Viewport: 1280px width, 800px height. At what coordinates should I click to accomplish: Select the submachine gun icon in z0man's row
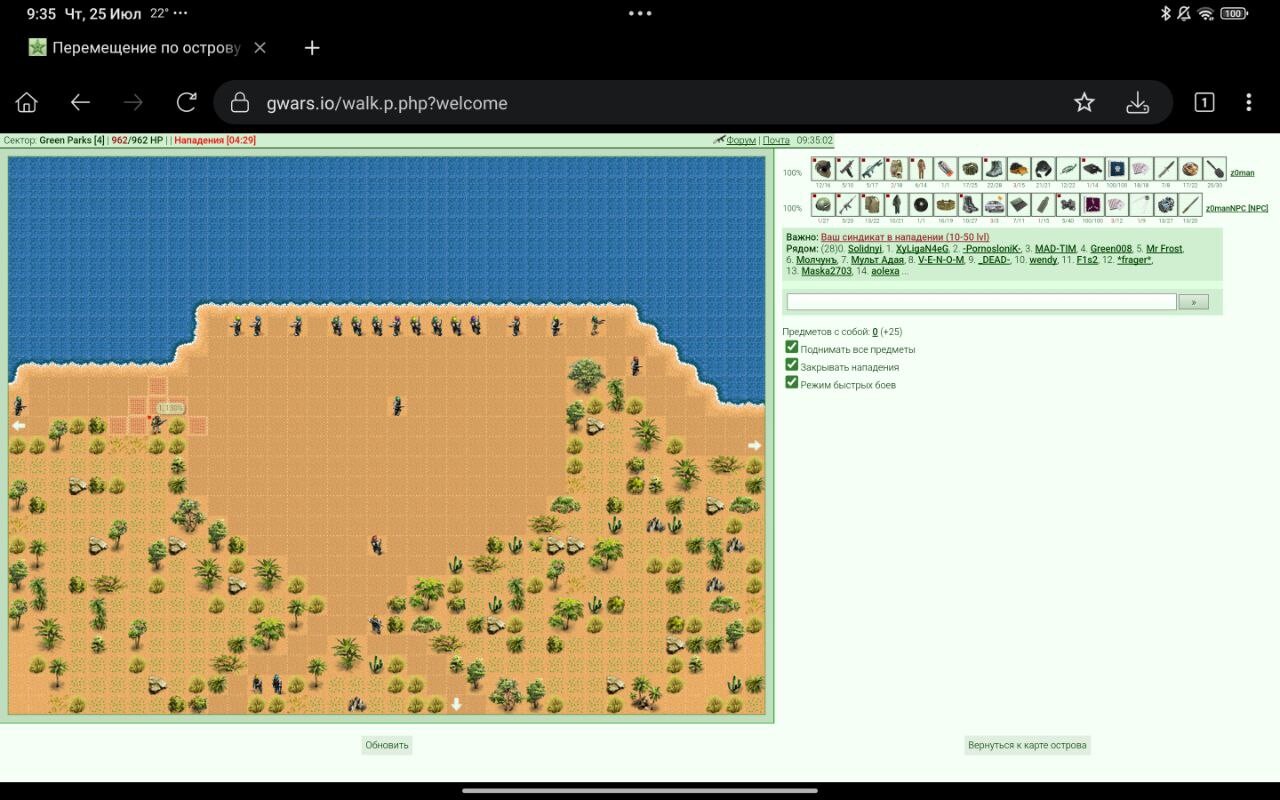click(x=847, y=168)
